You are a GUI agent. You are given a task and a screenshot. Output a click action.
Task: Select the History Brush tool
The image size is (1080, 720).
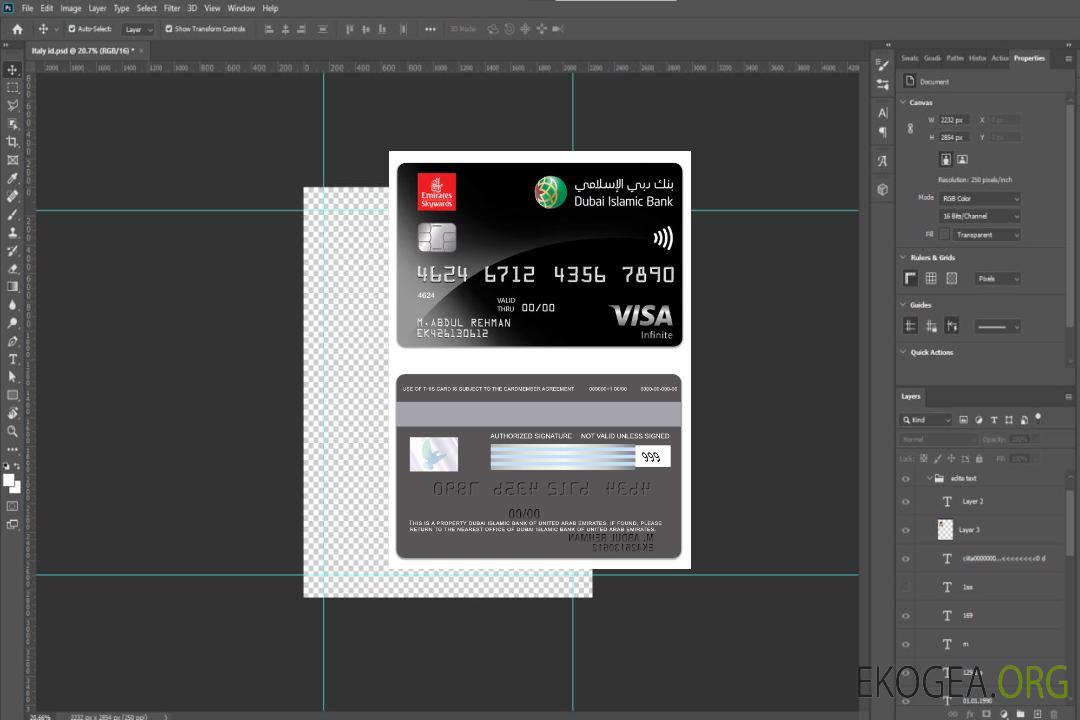12,251
